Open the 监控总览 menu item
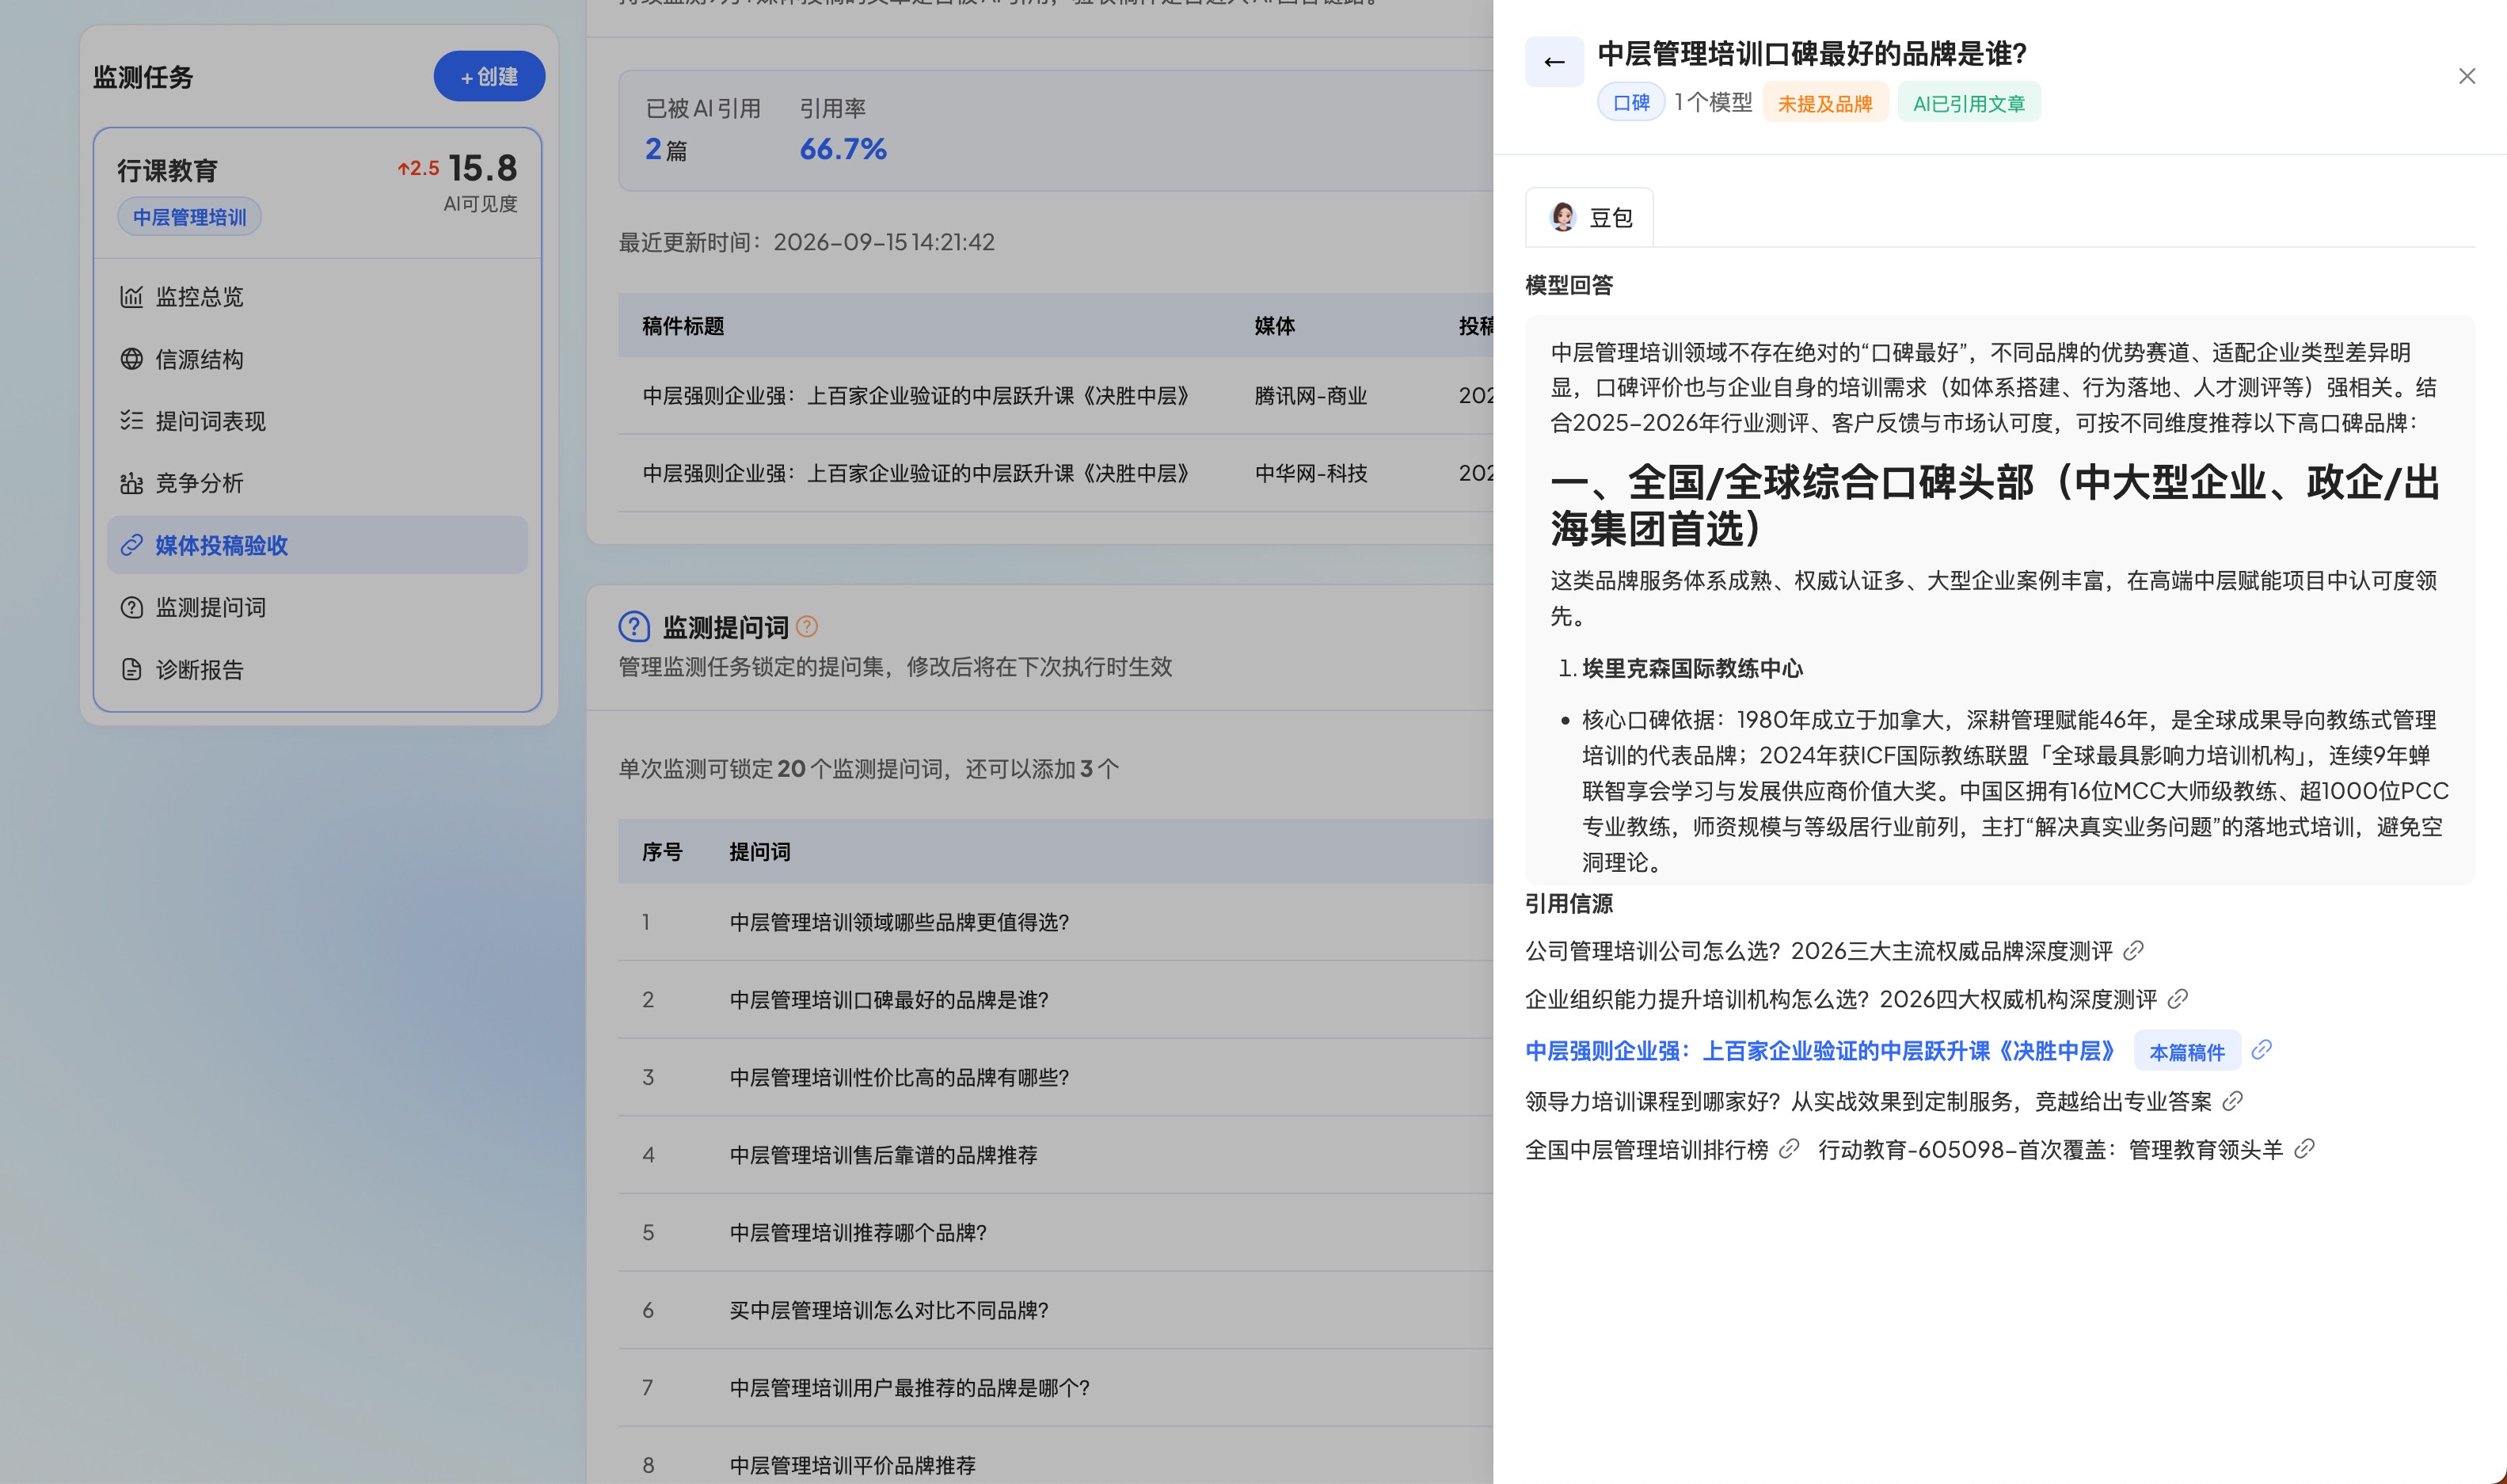Screen dimensions: 2507x1484 (x=317, y=297)
